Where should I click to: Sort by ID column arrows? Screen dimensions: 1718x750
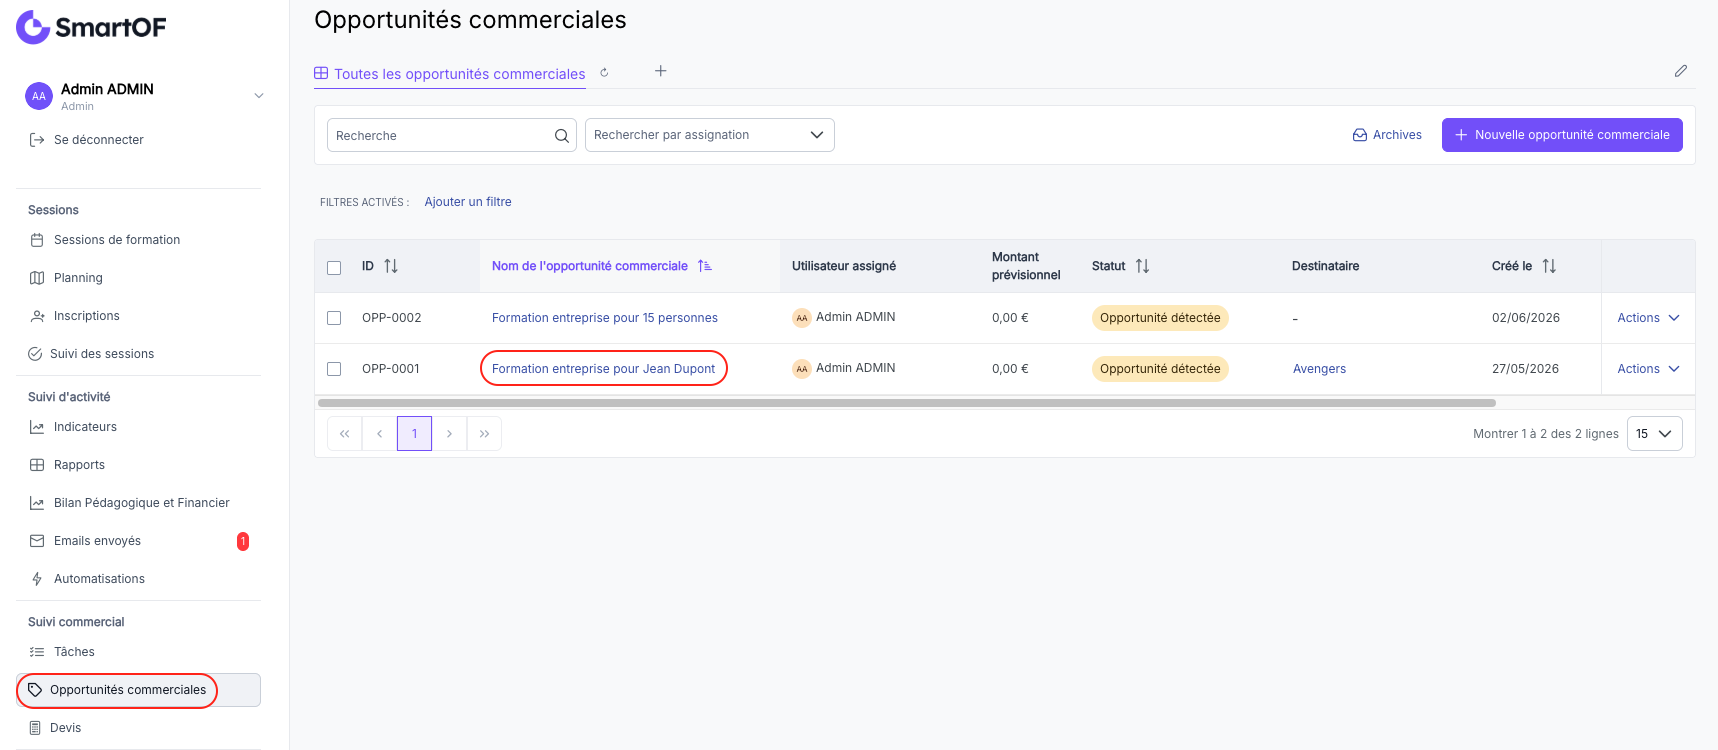[391, 266]
